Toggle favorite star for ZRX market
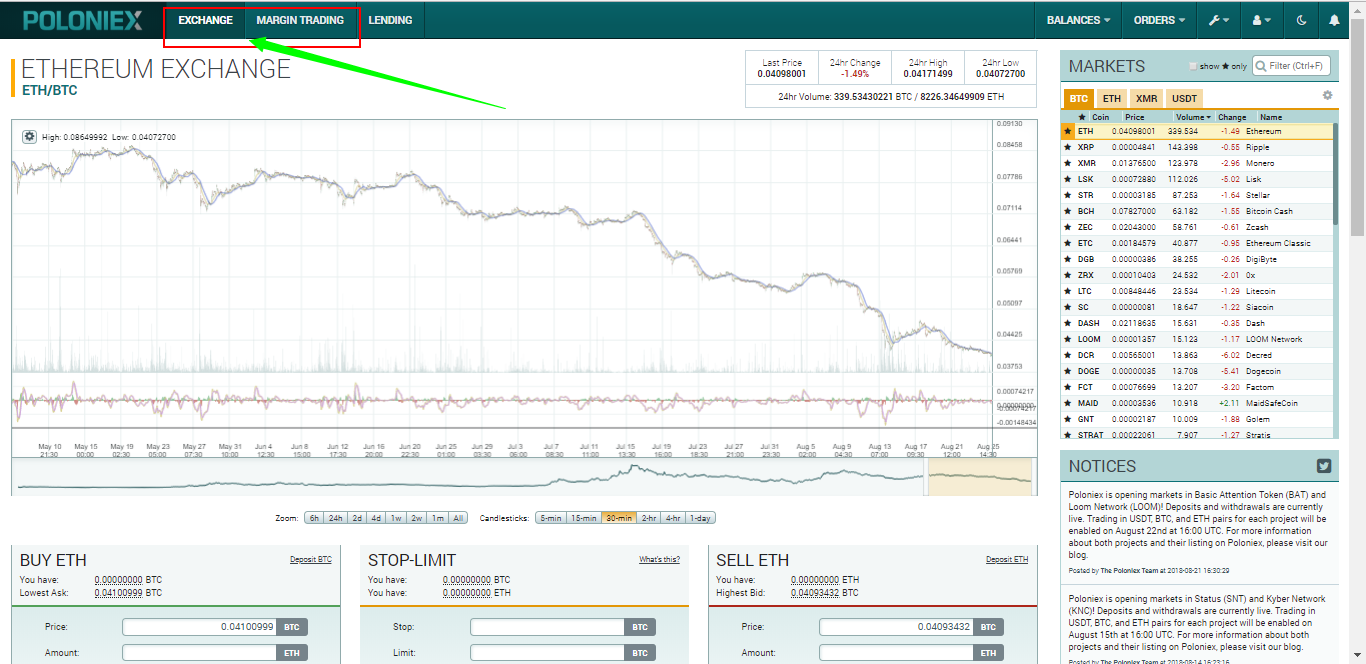 point(1068,275)
